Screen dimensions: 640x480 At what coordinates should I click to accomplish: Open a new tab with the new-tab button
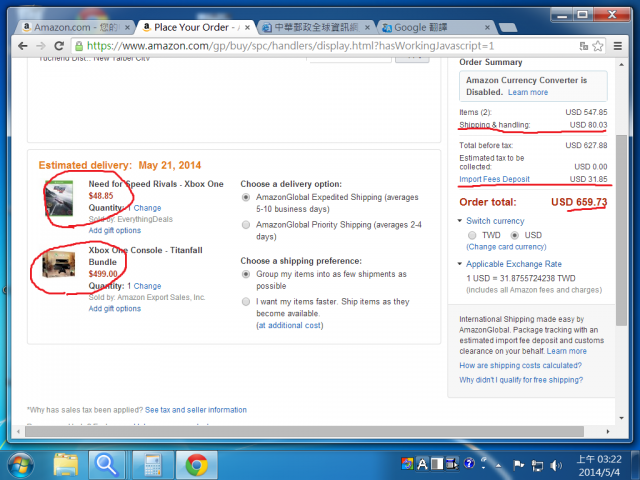(x=508, y=27)
